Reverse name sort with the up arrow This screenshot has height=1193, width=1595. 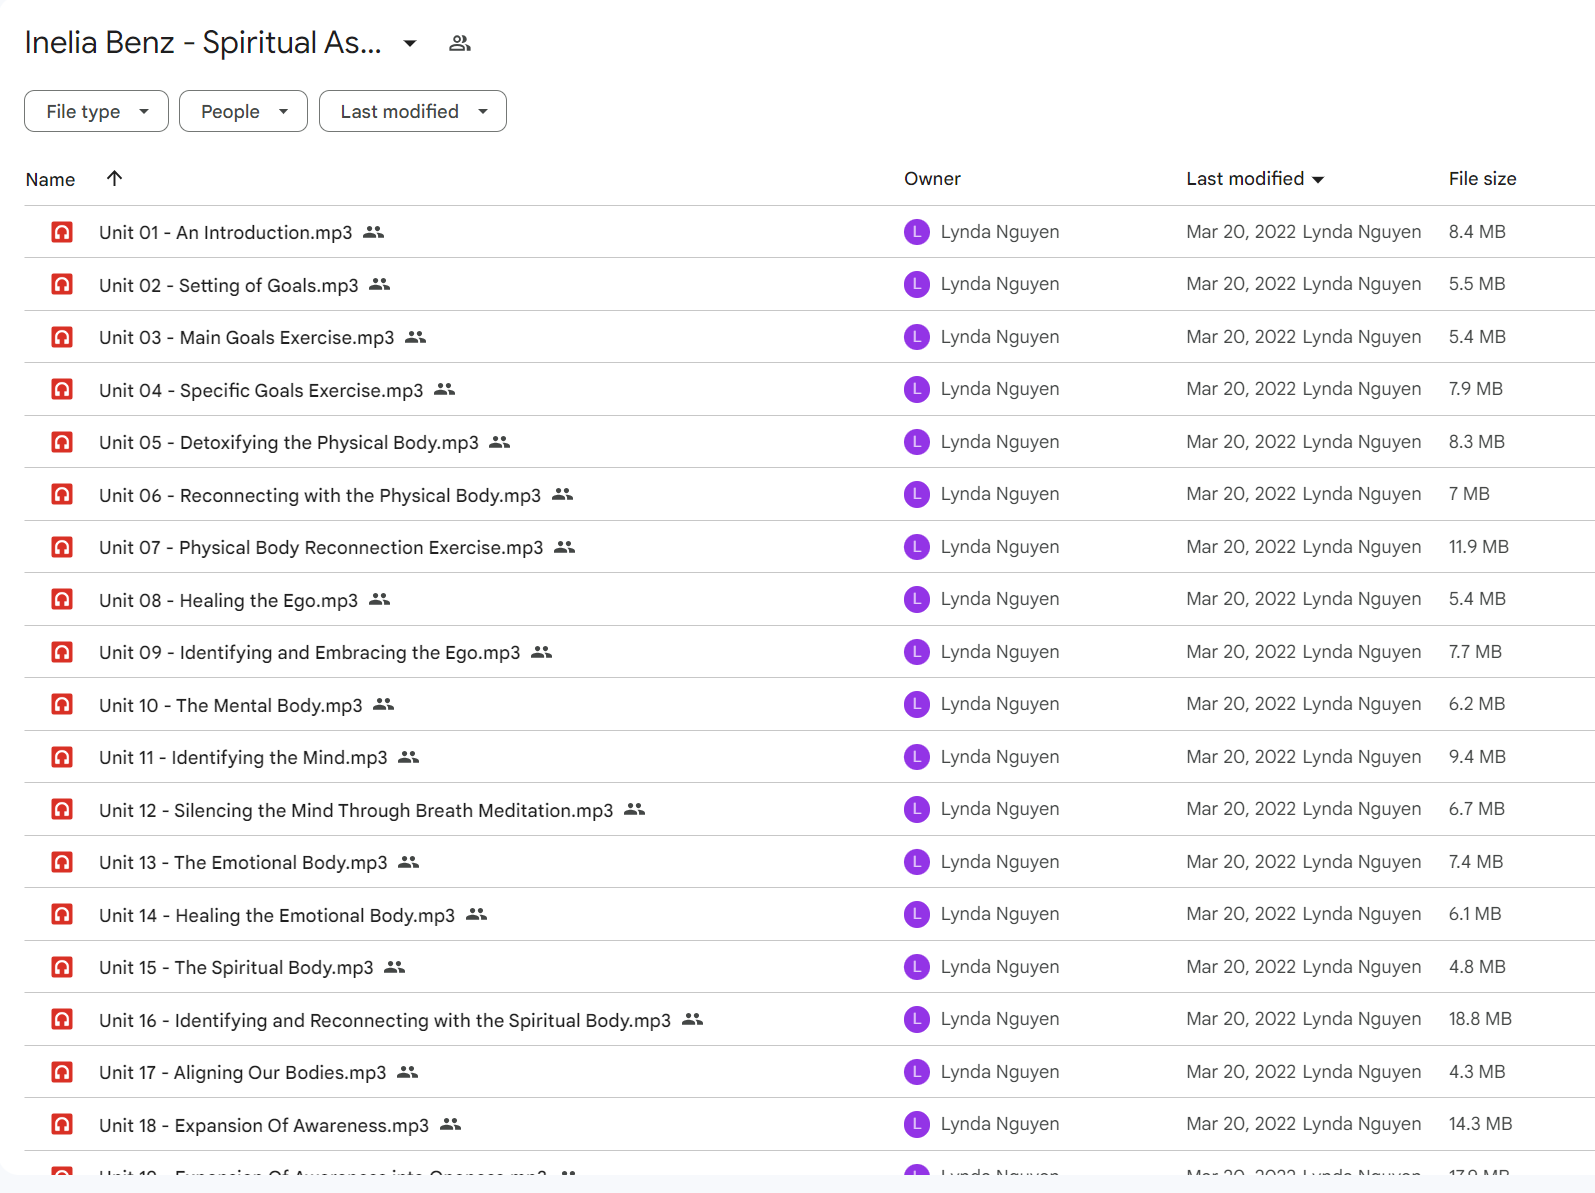point(115,178)
